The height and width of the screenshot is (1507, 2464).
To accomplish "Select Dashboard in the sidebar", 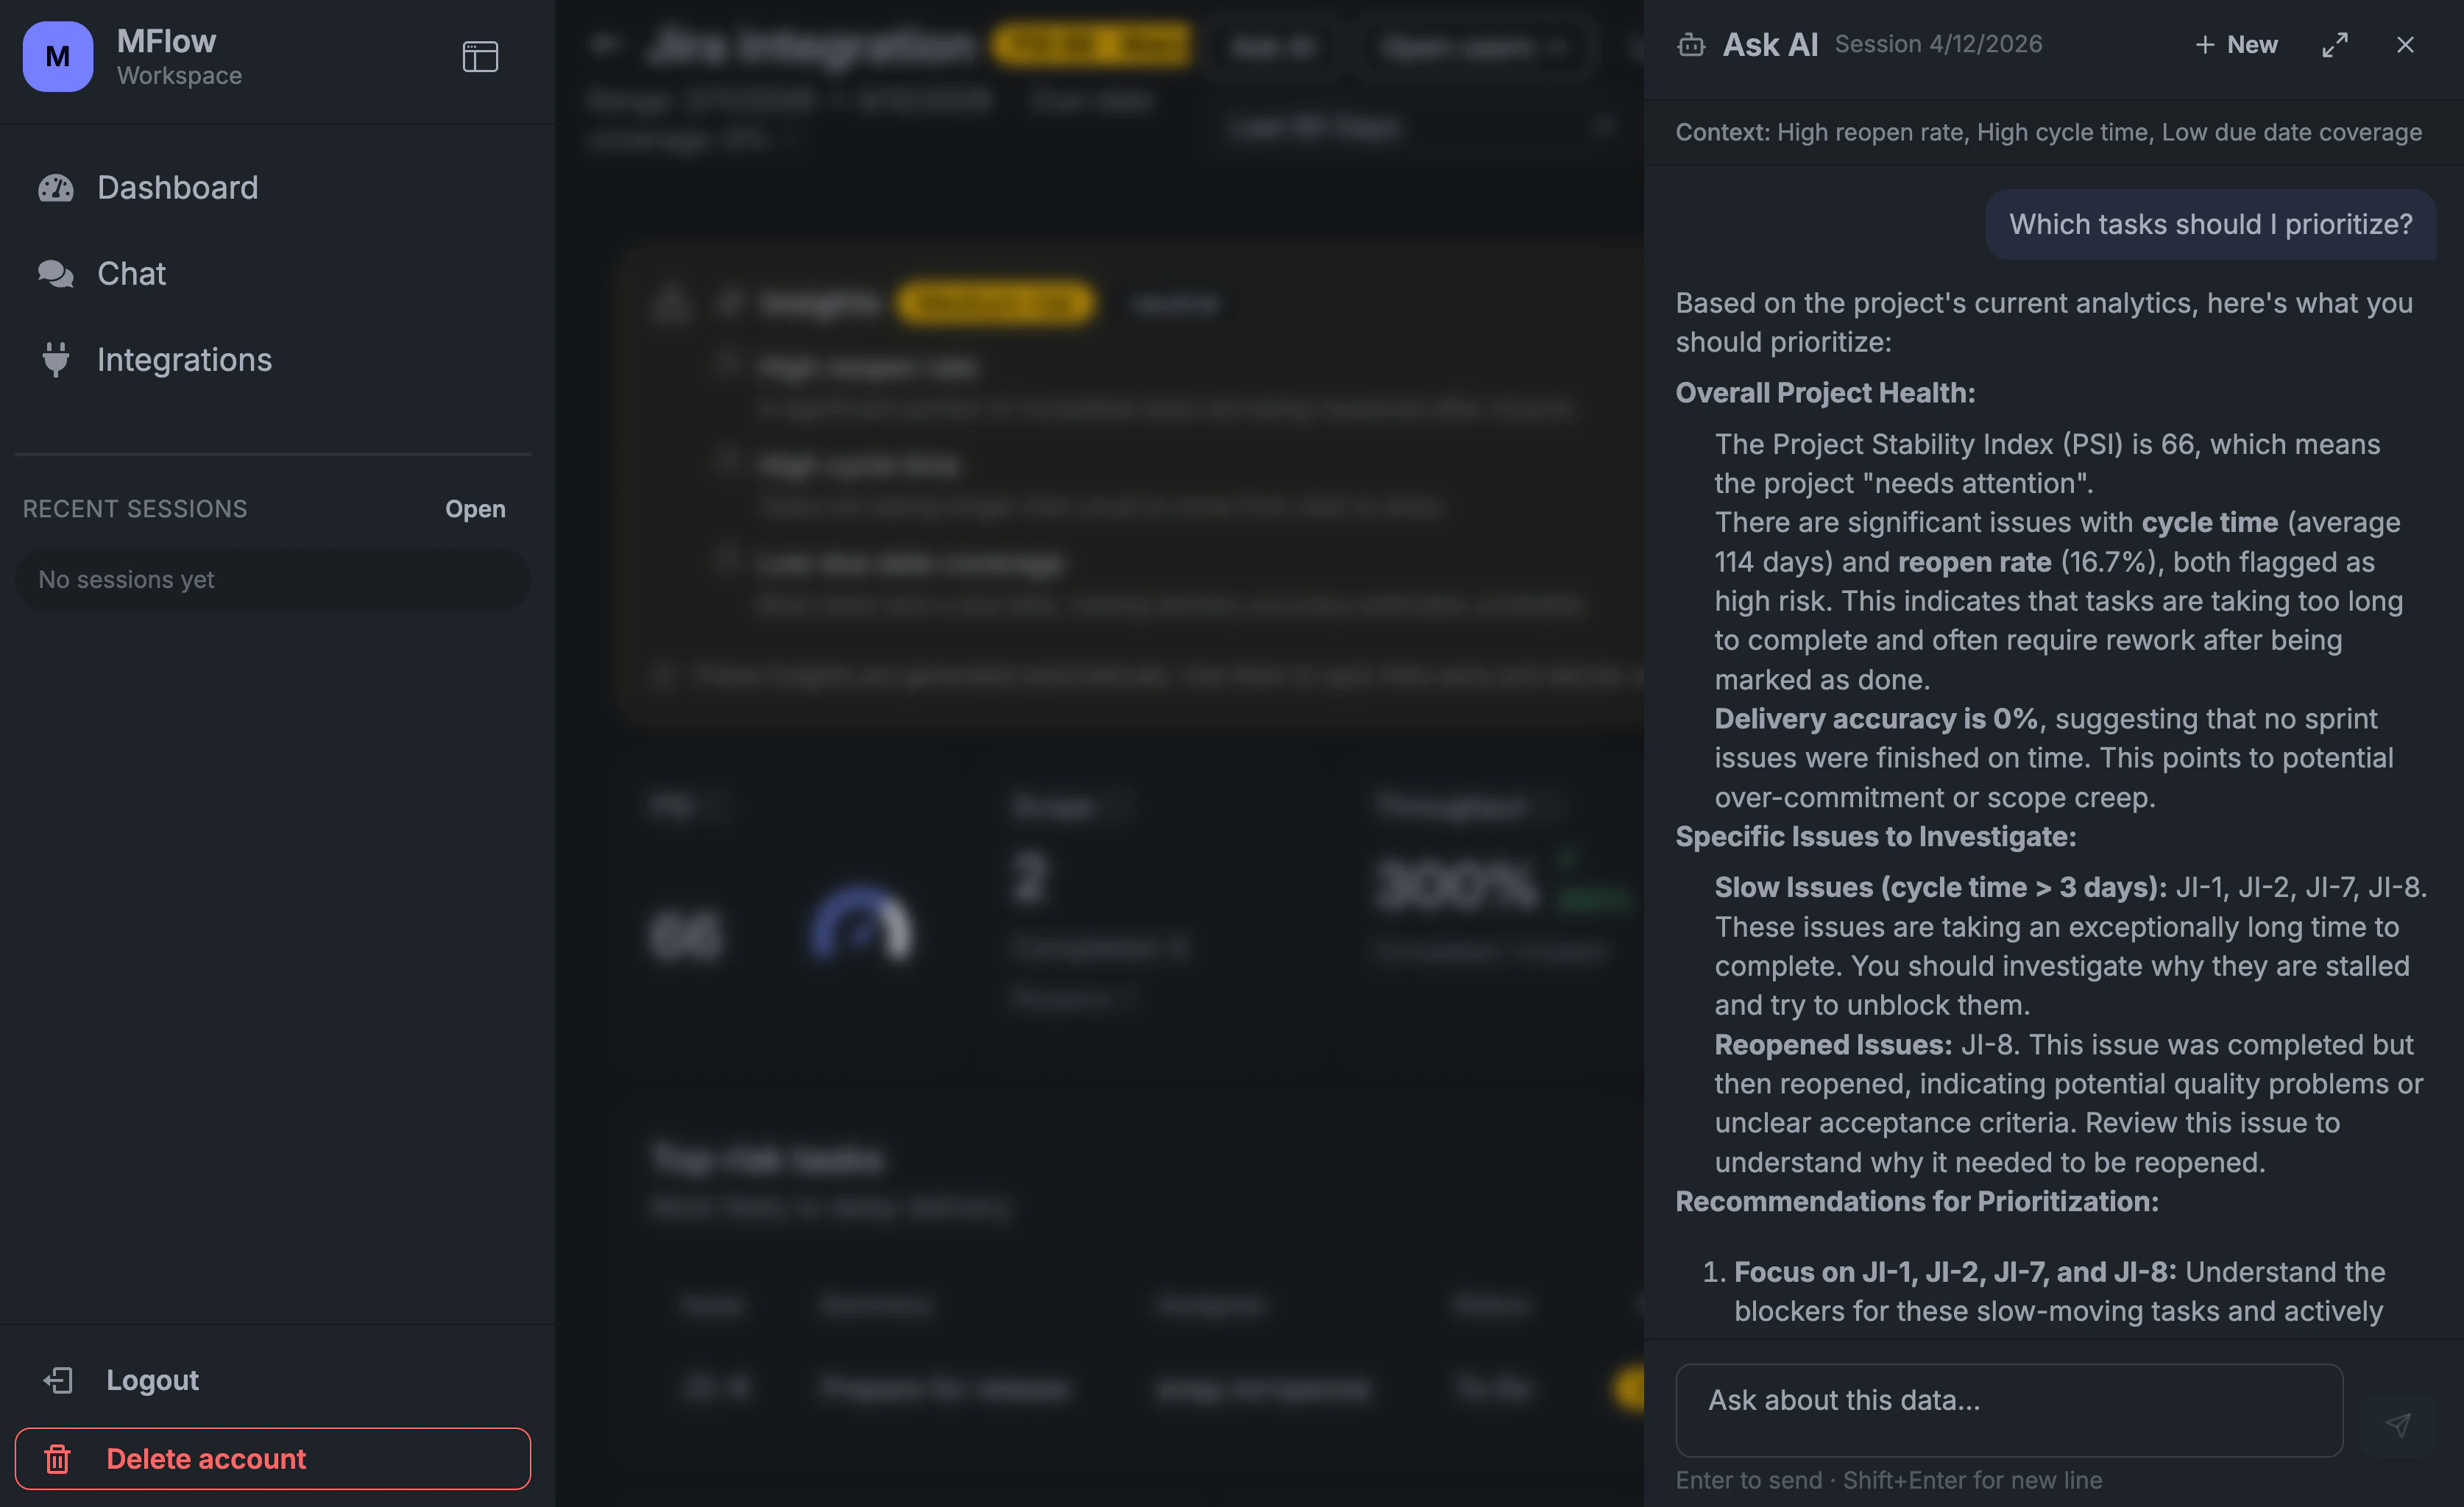I will (178, 188).
